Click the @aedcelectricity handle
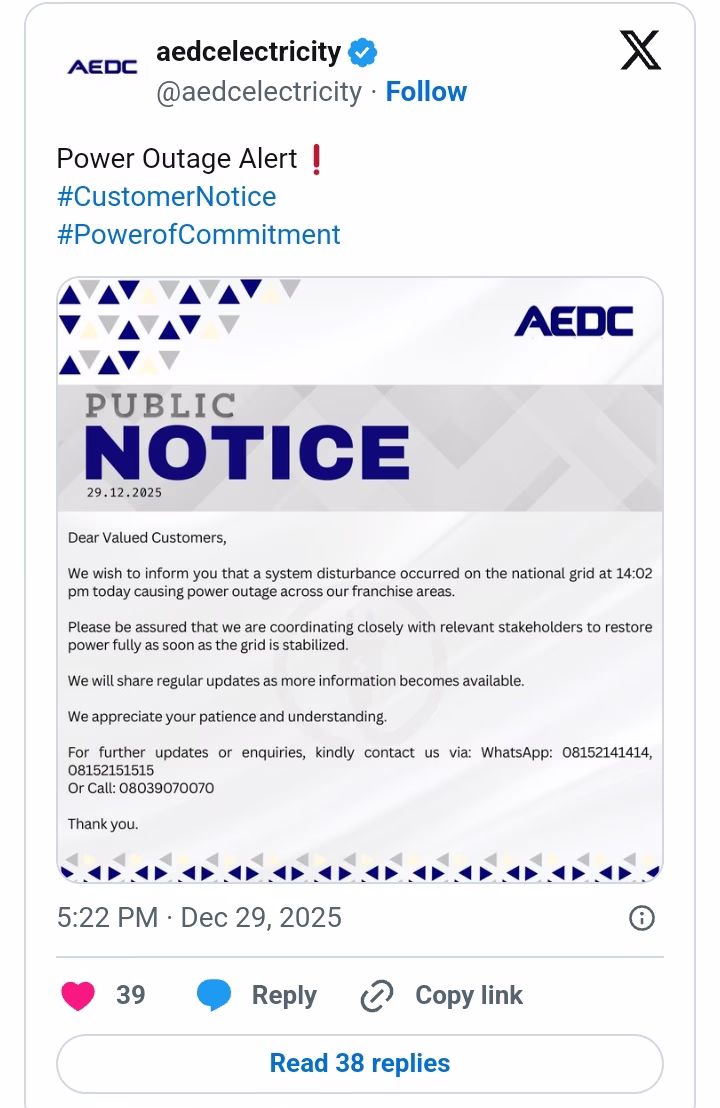This screenshot has height=1108, width=720. pyautogui.click(x=258, y=92)
